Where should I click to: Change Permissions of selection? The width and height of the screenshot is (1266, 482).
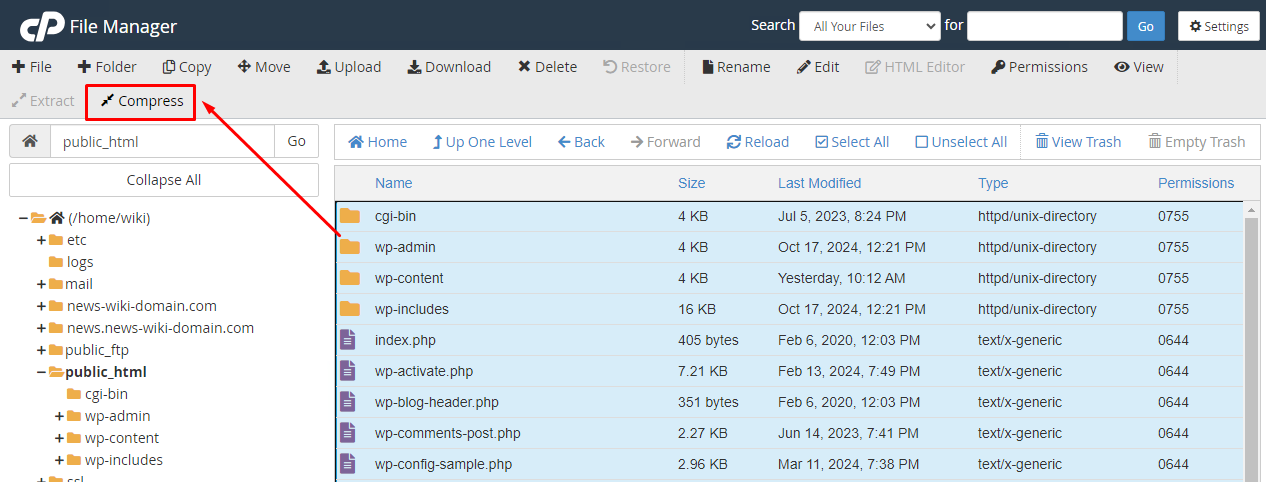[1039, 67]
